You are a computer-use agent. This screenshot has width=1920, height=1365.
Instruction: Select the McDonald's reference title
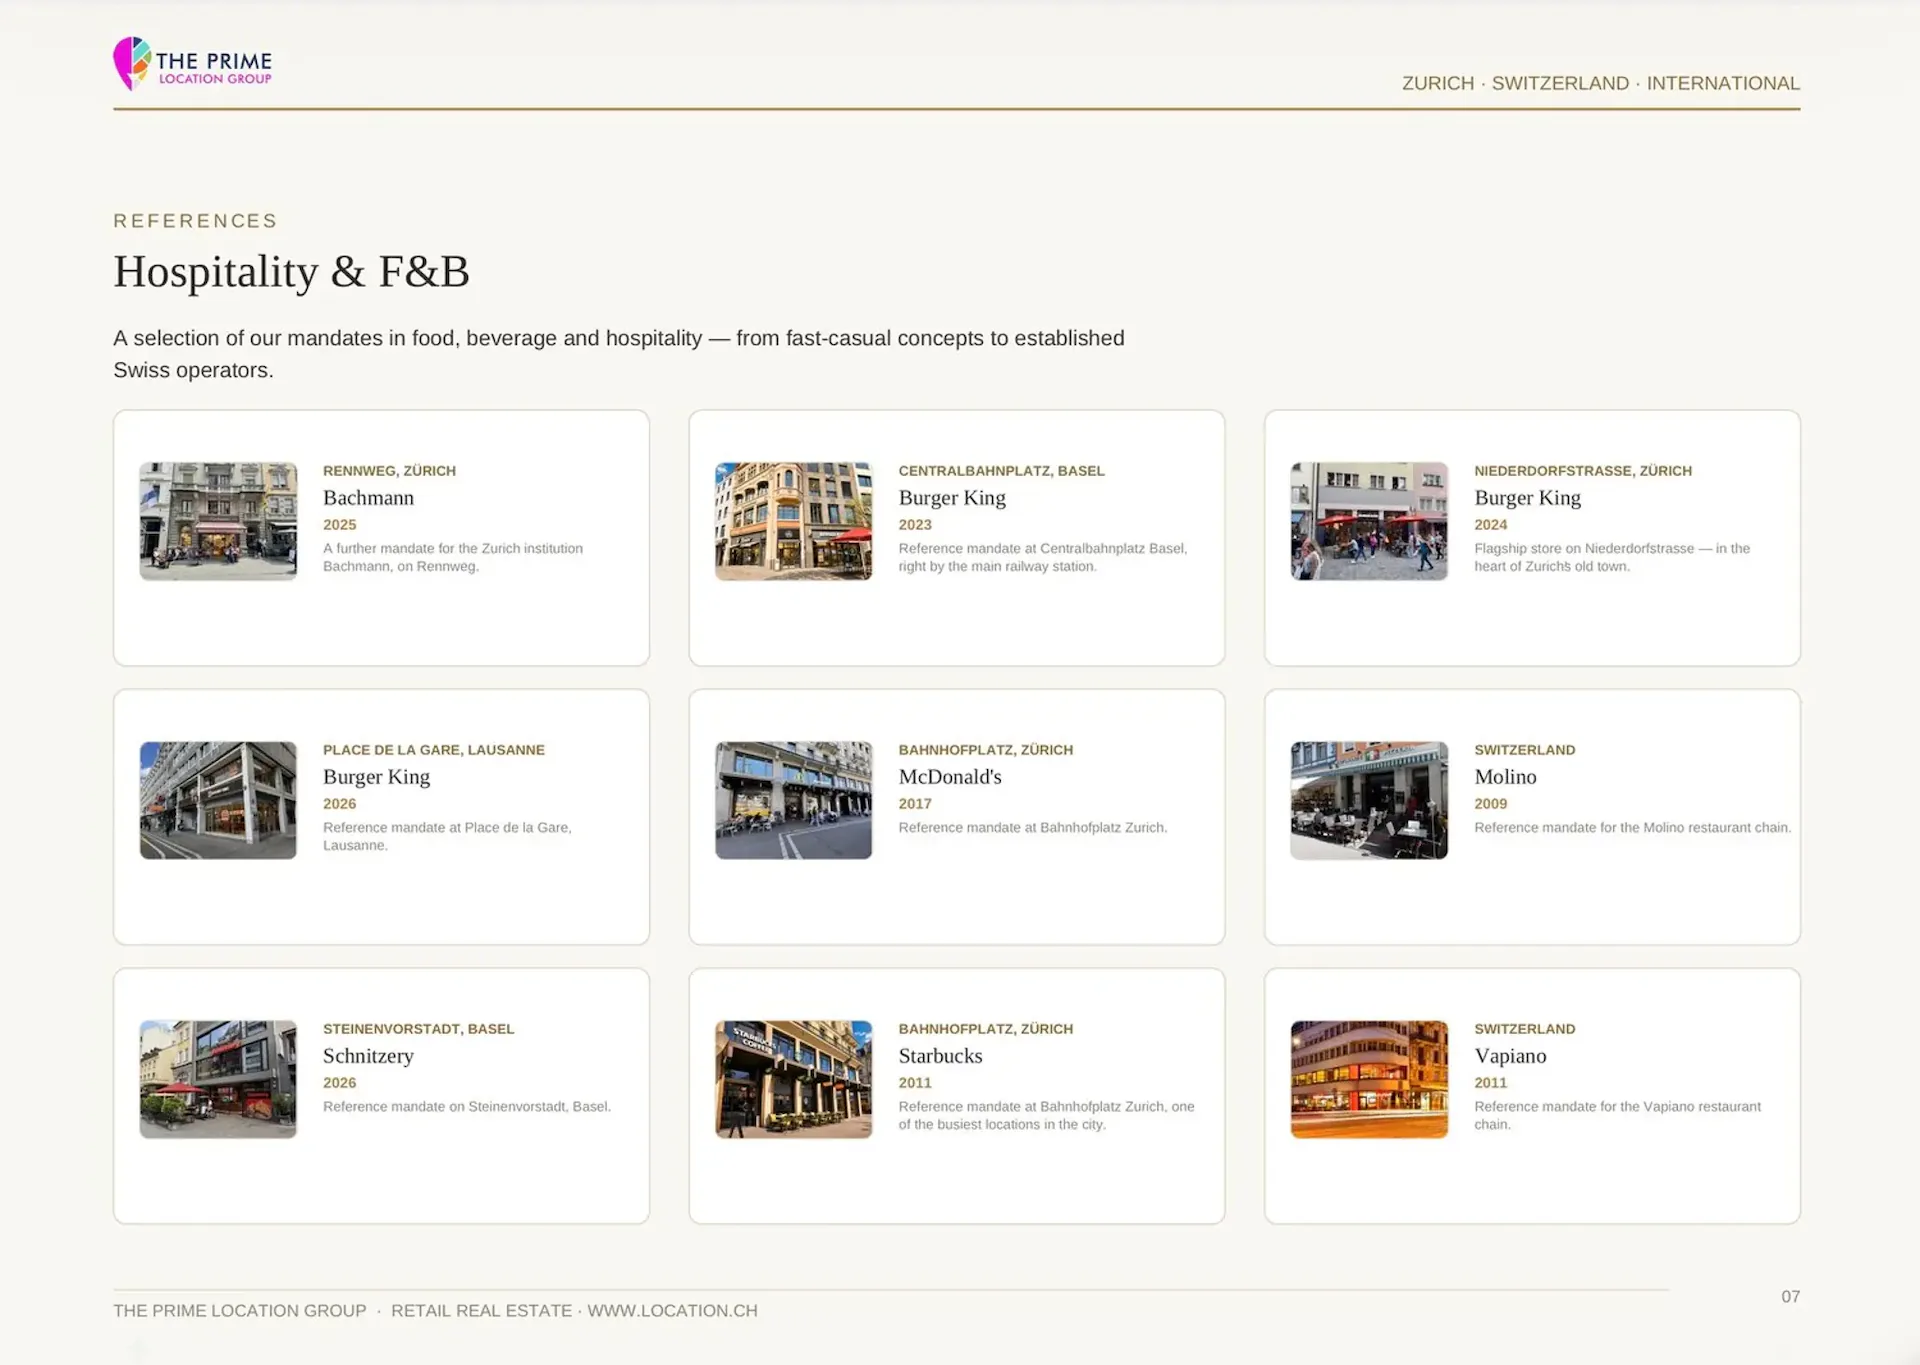tap(950, 777)
